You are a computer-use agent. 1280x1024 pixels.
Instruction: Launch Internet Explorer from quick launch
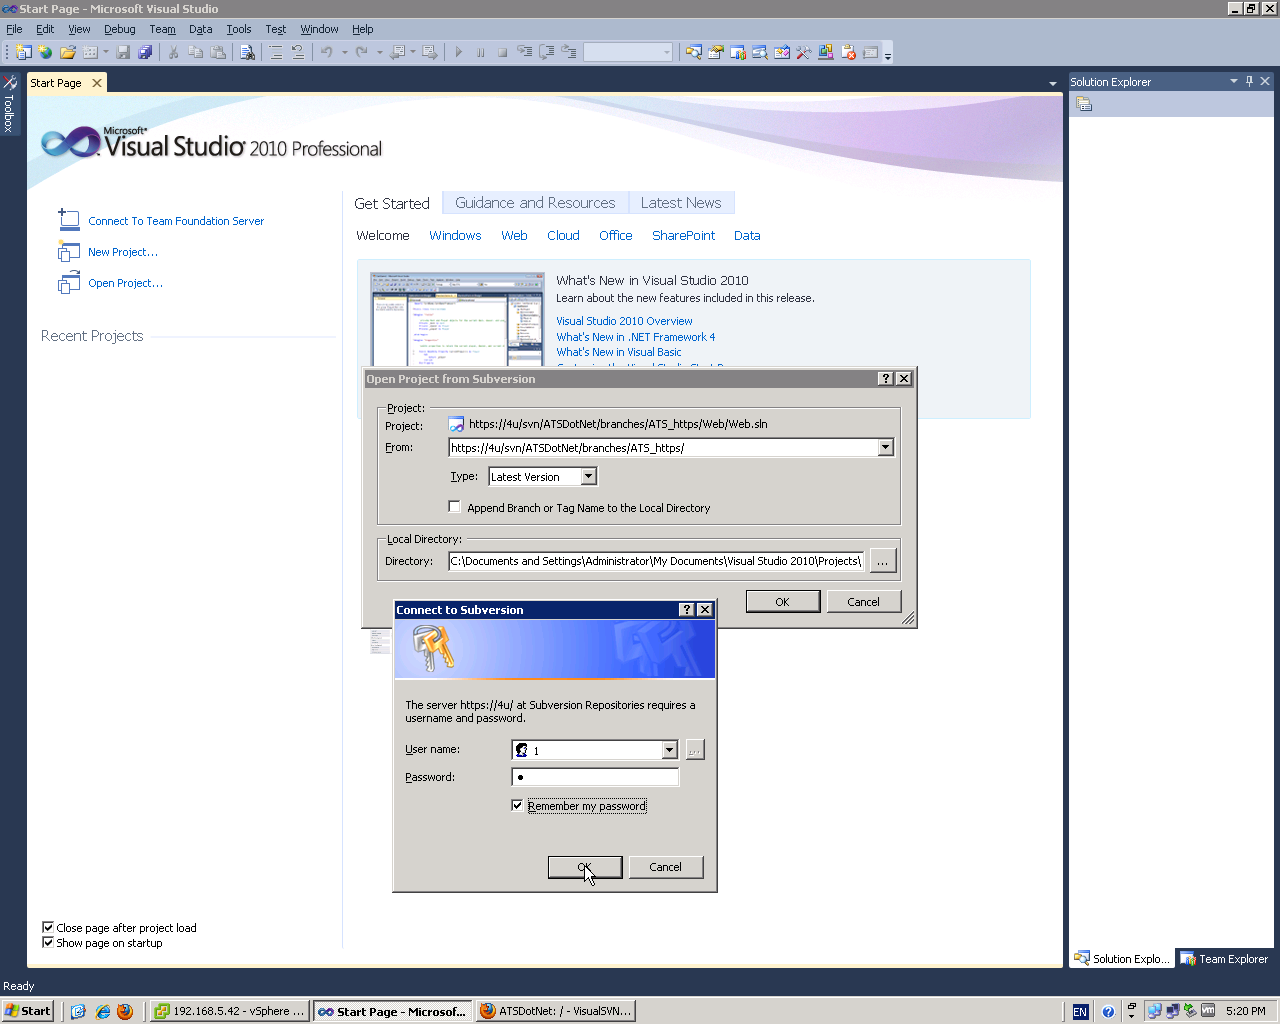tap(102, 1011)
